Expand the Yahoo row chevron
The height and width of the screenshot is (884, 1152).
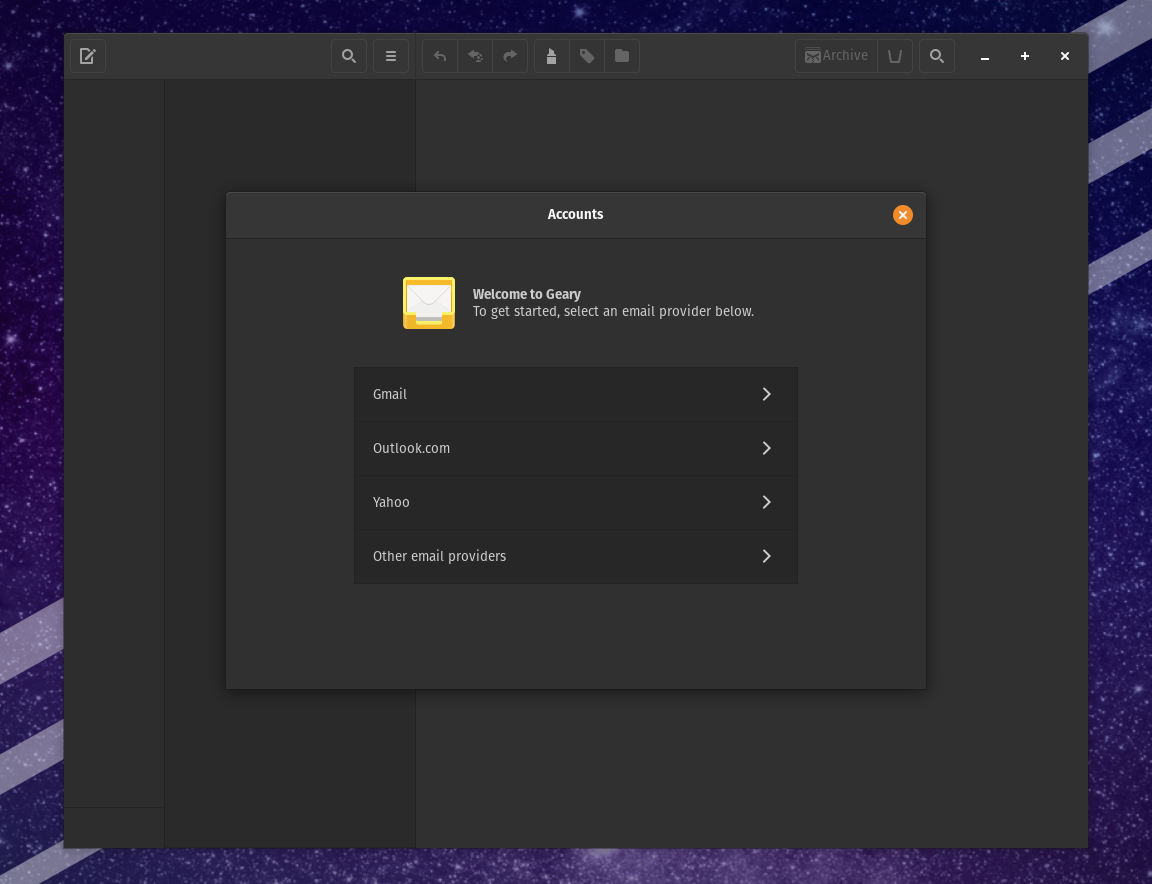766,502
